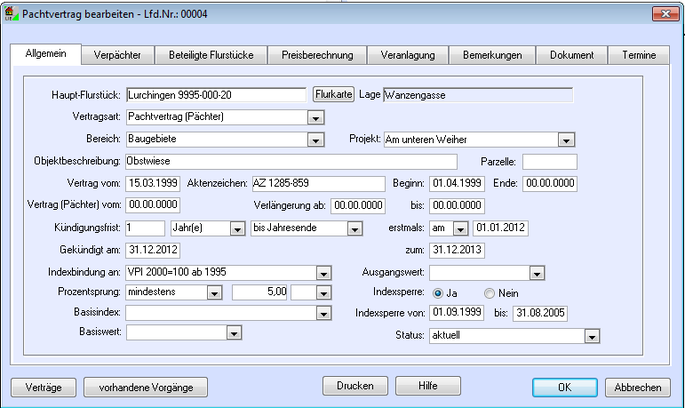Image resolution: width=685 pixels, height=408 pixels.
Task: Select the Nein radio button for Indexsperre
Action: pyautogui.click(x=490, y=293)
